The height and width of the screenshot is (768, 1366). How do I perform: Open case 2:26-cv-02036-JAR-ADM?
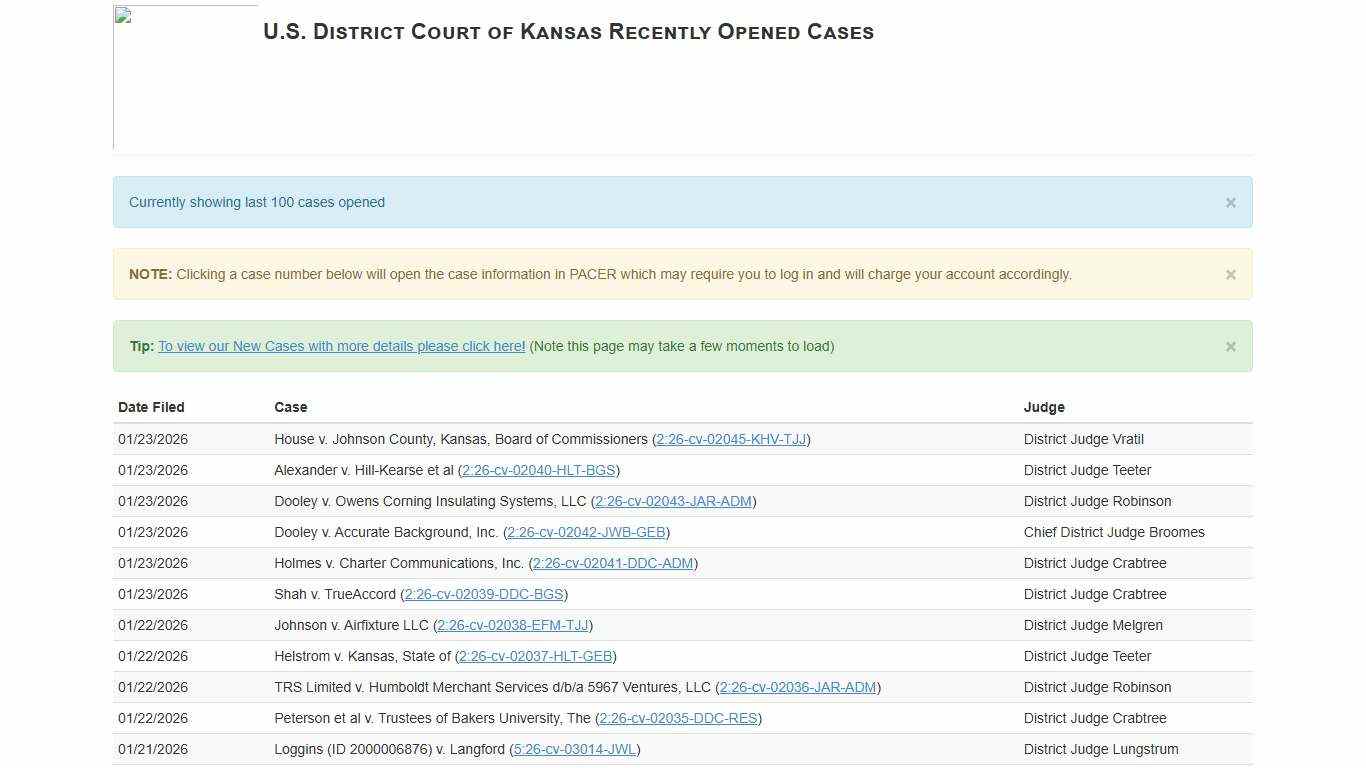[796, 687]
